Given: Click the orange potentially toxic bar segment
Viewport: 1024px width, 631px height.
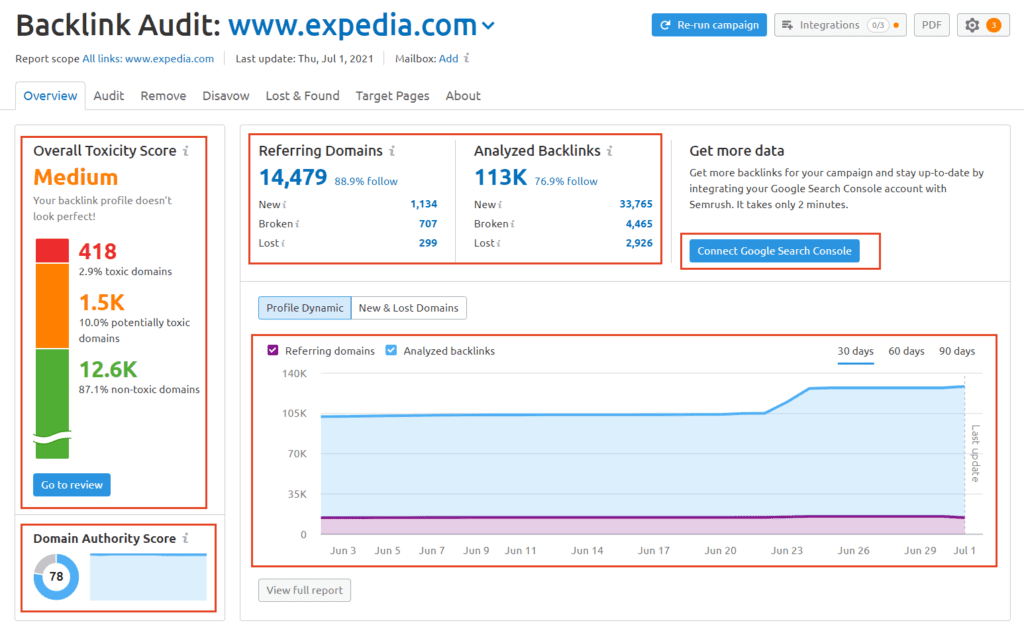Looking at the screenshot, I should [x=52, y=305].
